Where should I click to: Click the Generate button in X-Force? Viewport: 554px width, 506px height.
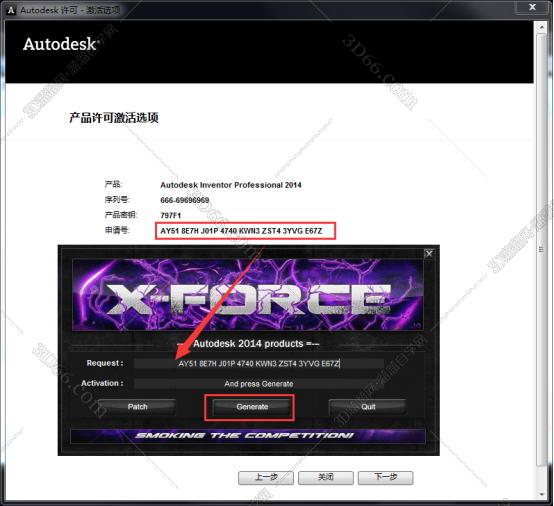pyautogui.click(x=252, y=407)
